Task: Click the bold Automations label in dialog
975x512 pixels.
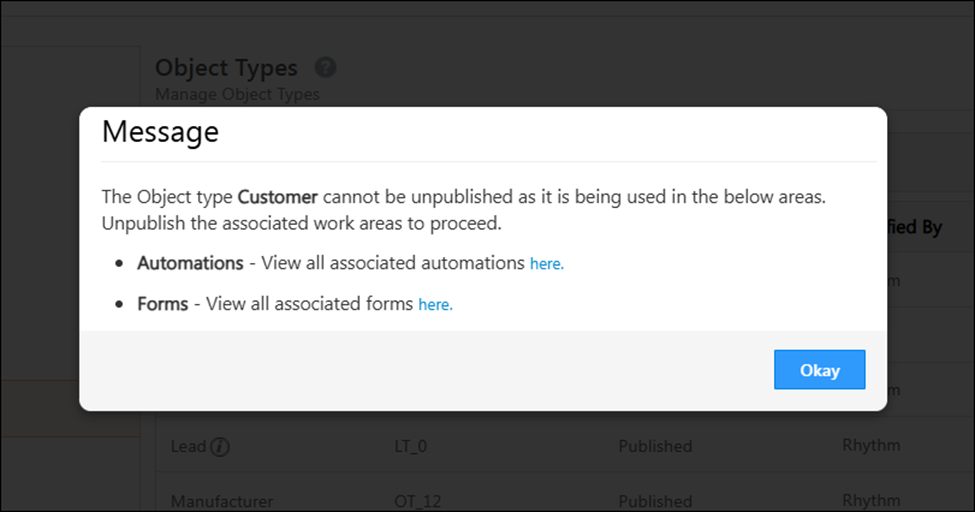Action: (190, 263)
